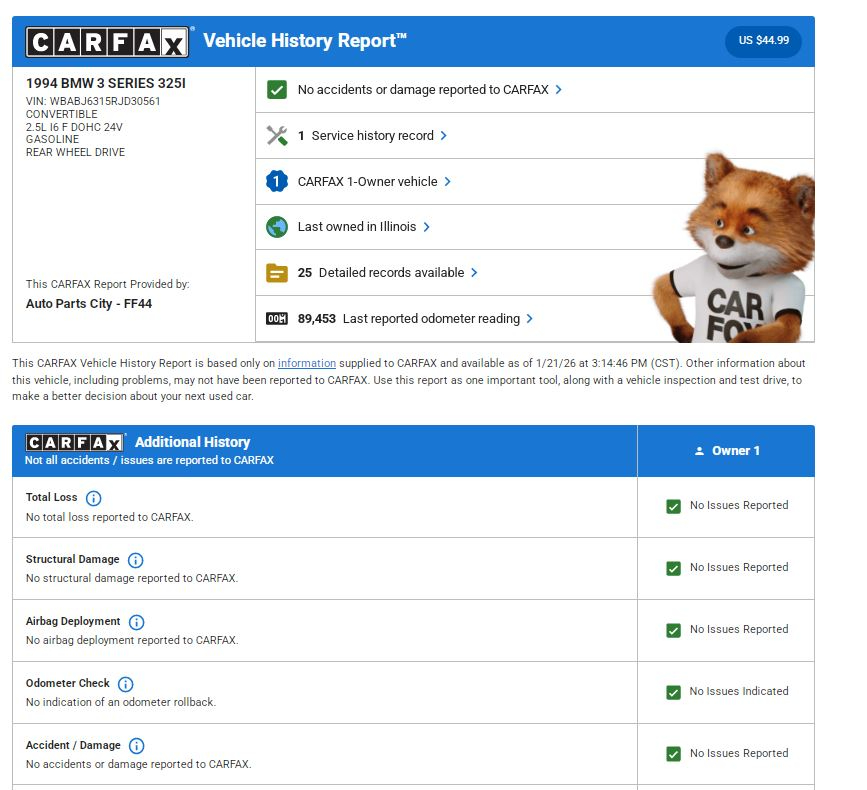
Task: Click the odometer reading icon
Action: point(277,319)
